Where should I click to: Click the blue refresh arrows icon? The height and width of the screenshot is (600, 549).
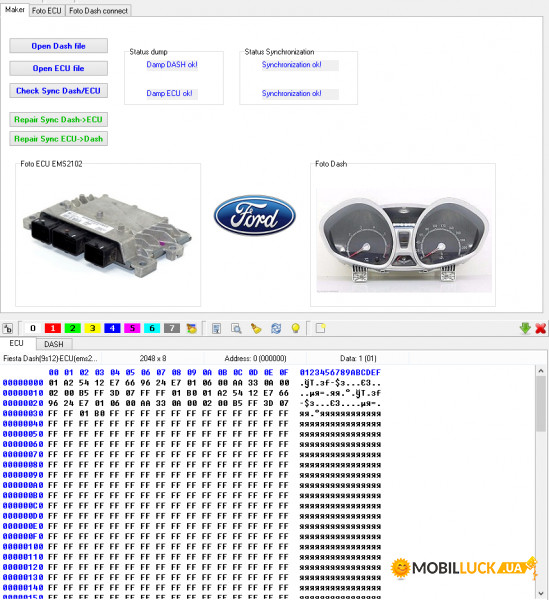point(276,328)
